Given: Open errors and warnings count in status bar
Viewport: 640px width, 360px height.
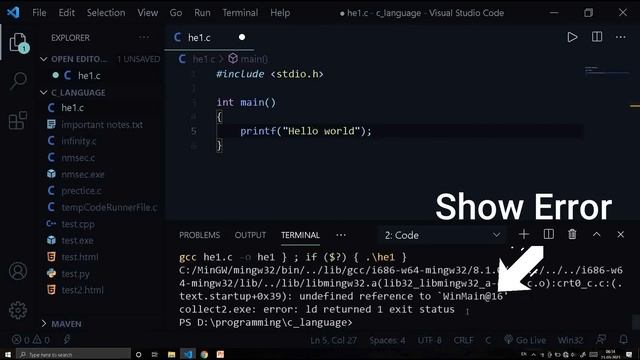Looking at the screenshot, I should point(31,340).
